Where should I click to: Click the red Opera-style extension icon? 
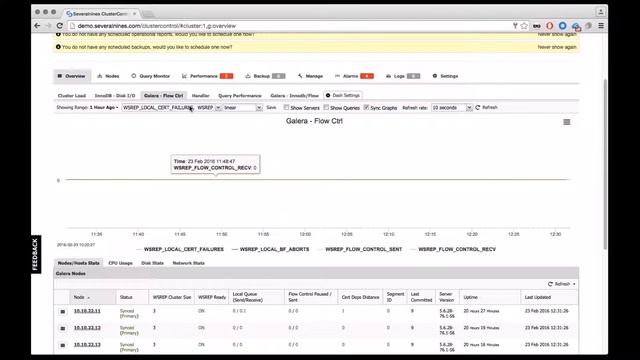pos(549,26)
